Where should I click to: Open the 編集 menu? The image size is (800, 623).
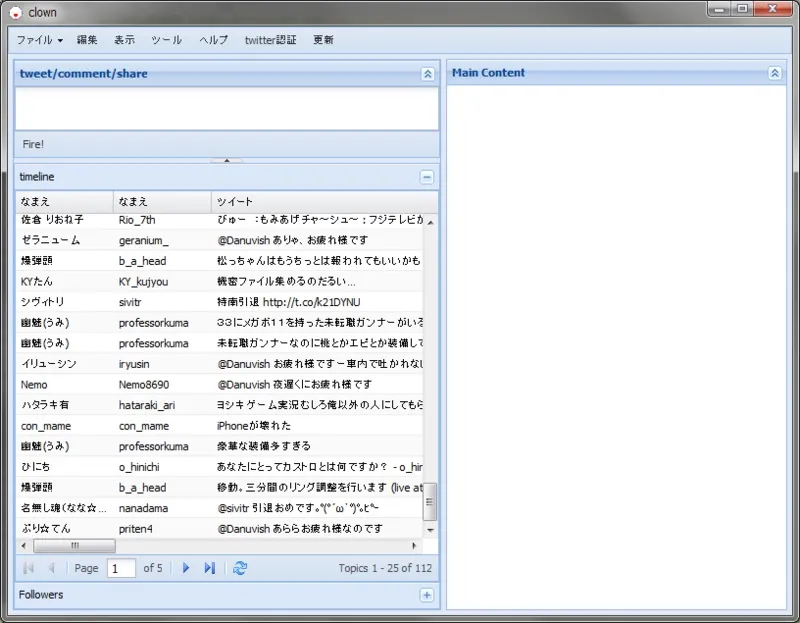87,40
